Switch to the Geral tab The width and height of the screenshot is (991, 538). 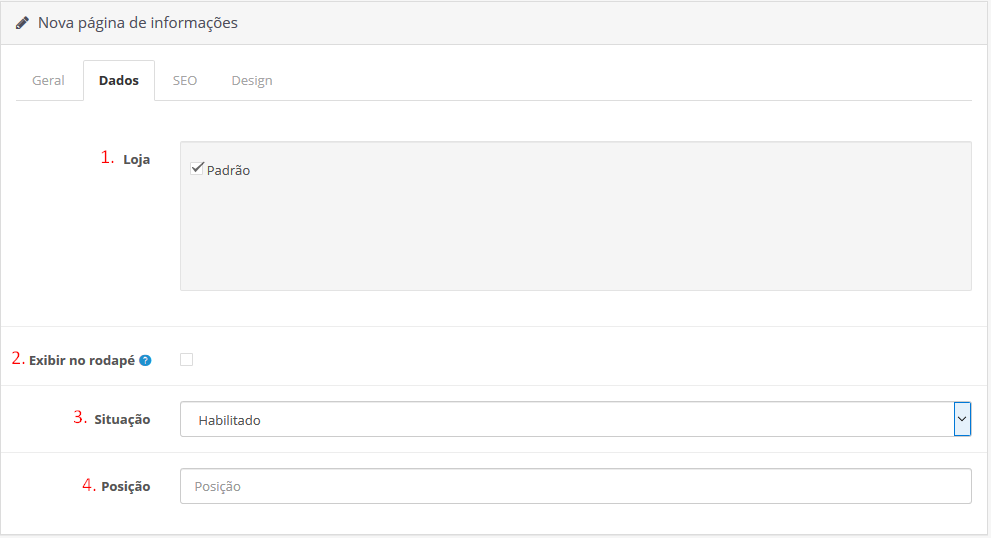(48, 81)
